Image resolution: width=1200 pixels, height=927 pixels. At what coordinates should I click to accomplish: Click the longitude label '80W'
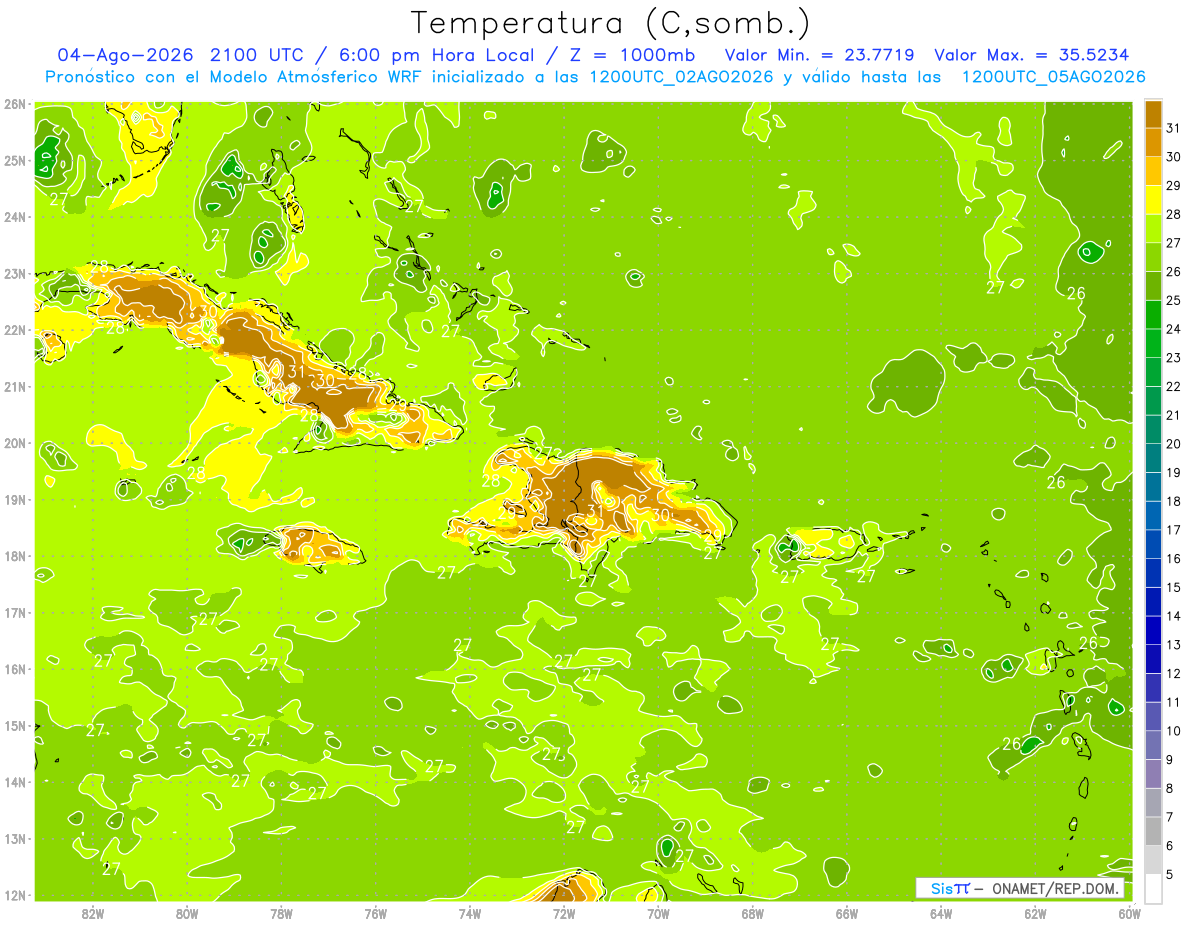click(187, 913)
